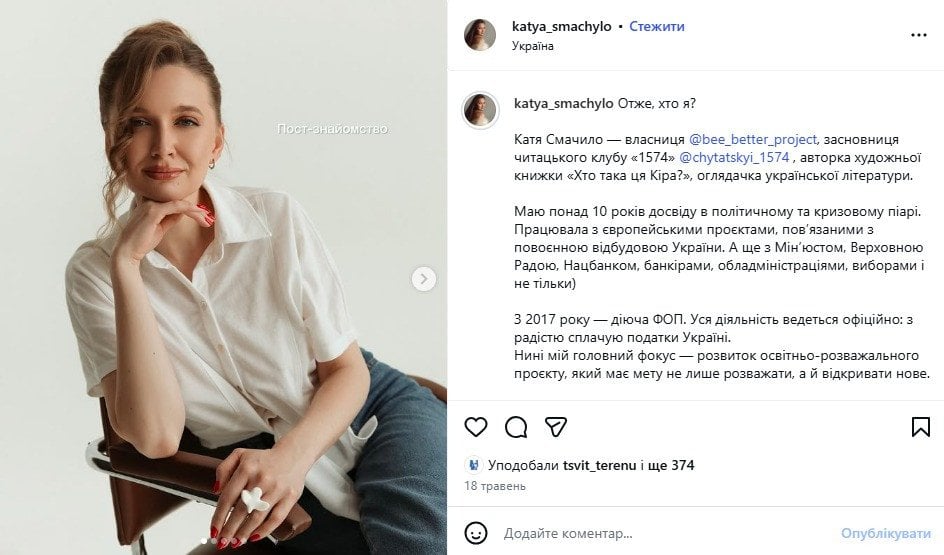Open the three-dot more options menu
Image resolution: width=944 pixels, height=555 pixels.
click(918, 35)
